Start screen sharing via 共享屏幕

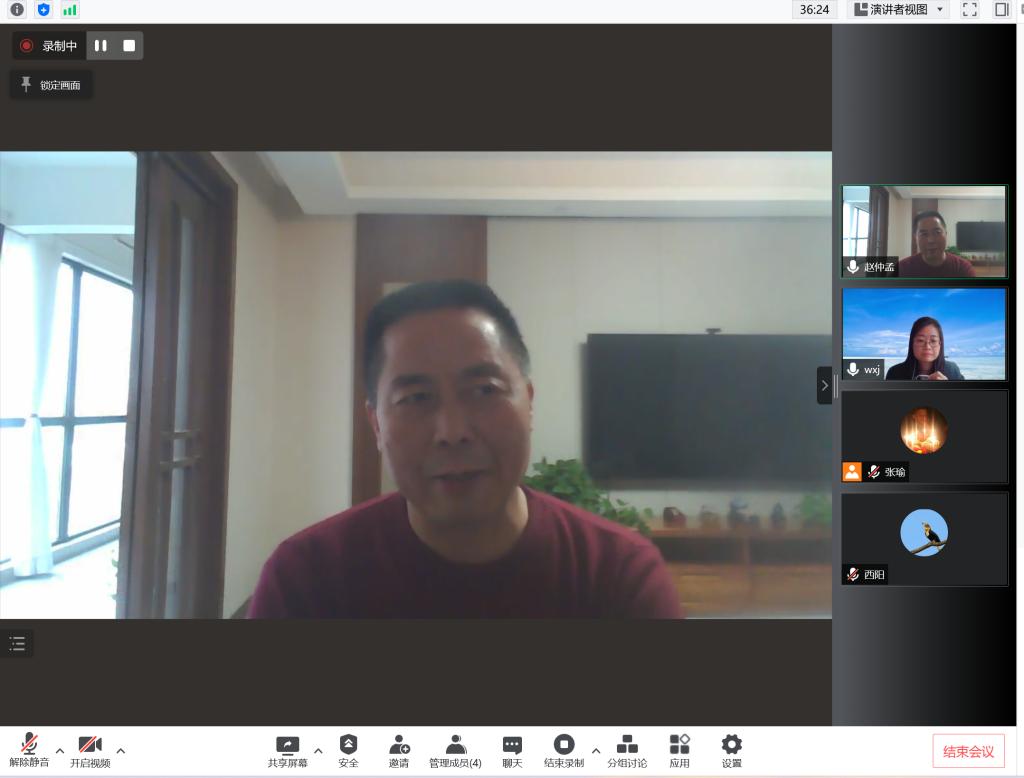(287, 750)
